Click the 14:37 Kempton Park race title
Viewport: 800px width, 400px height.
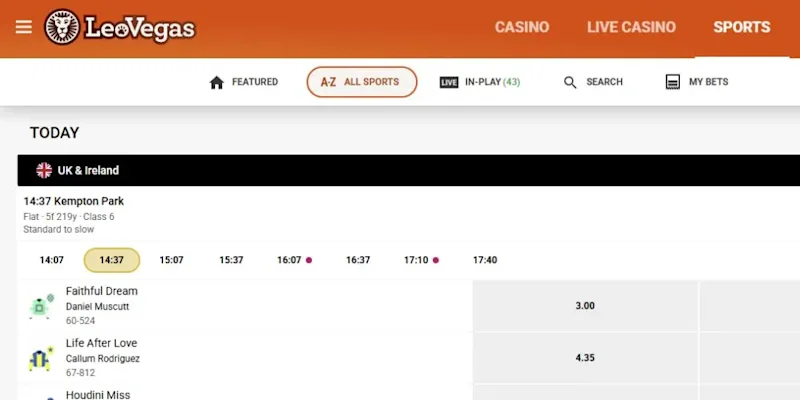[x=73, y=201]
